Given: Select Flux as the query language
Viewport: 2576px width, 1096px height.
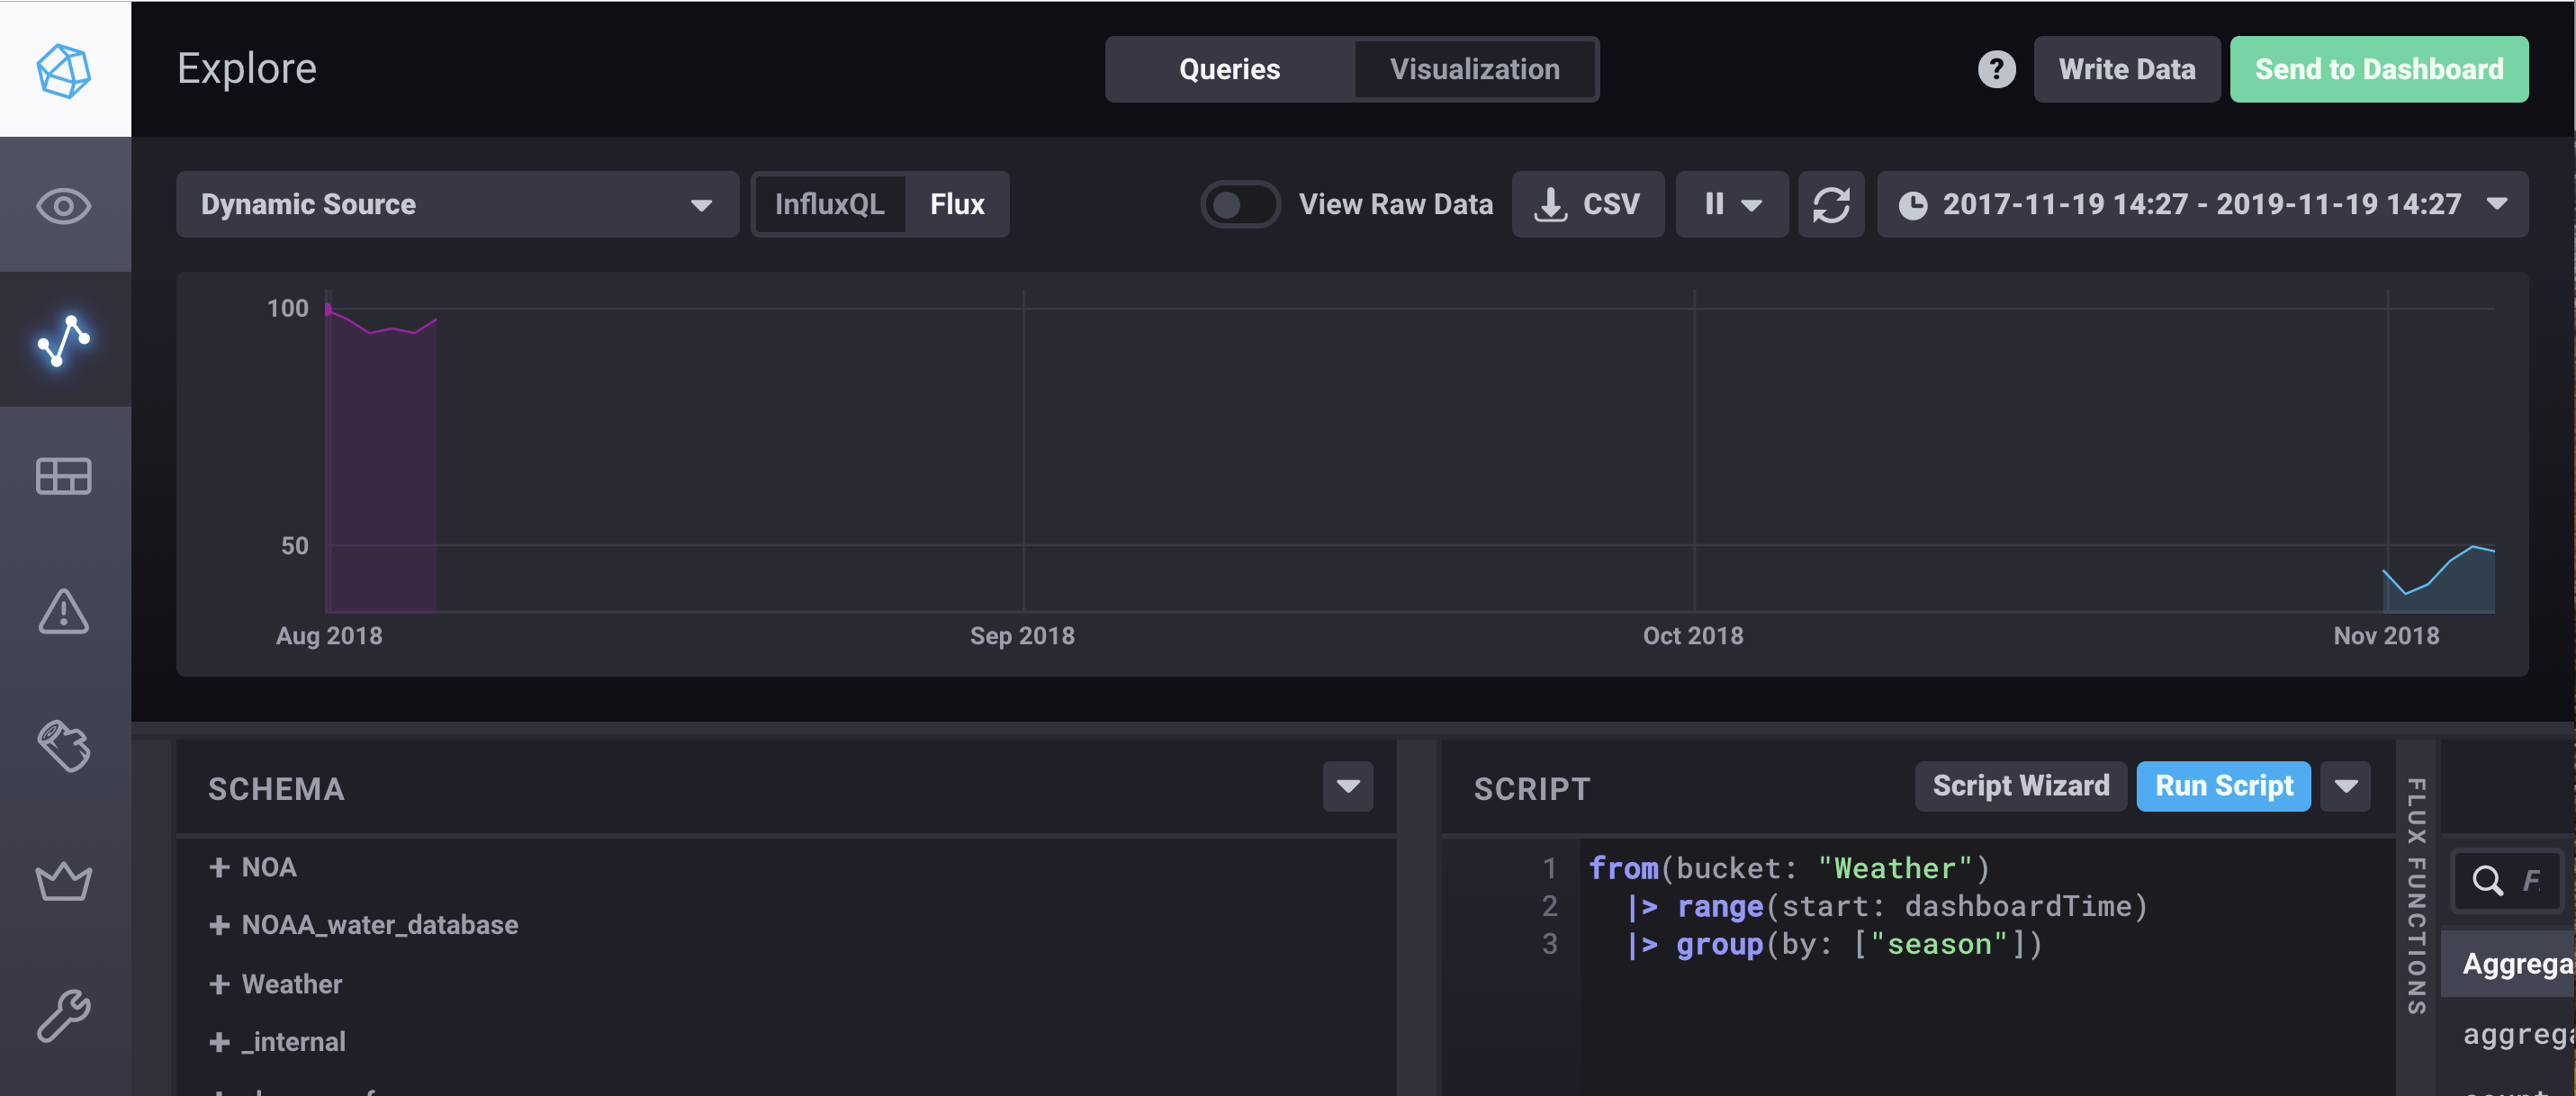Looking at the screenshot, I should point(957,204).
